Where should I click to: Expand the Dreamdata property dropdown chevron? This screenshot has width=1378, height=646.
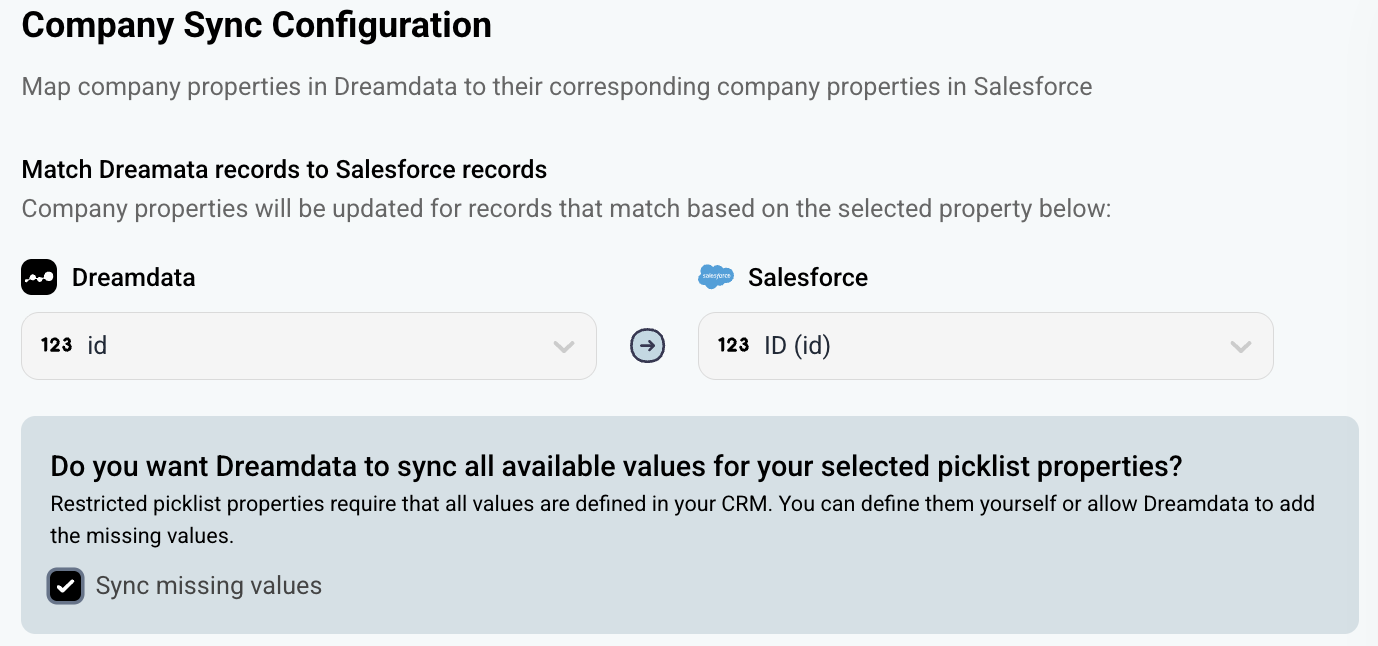point(564,347)
